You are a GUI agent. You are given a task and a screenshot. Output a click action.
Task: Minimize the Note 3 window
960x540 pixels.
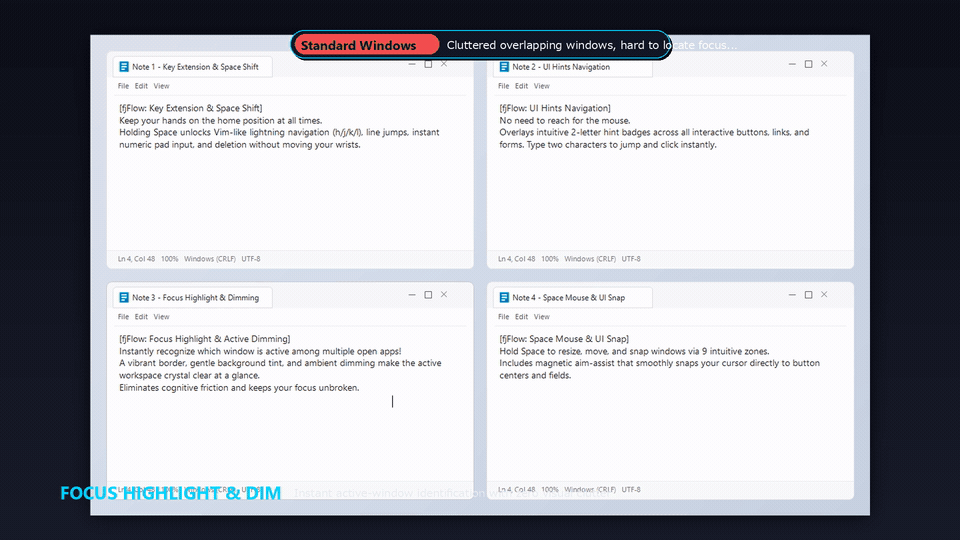coord(411,294)
